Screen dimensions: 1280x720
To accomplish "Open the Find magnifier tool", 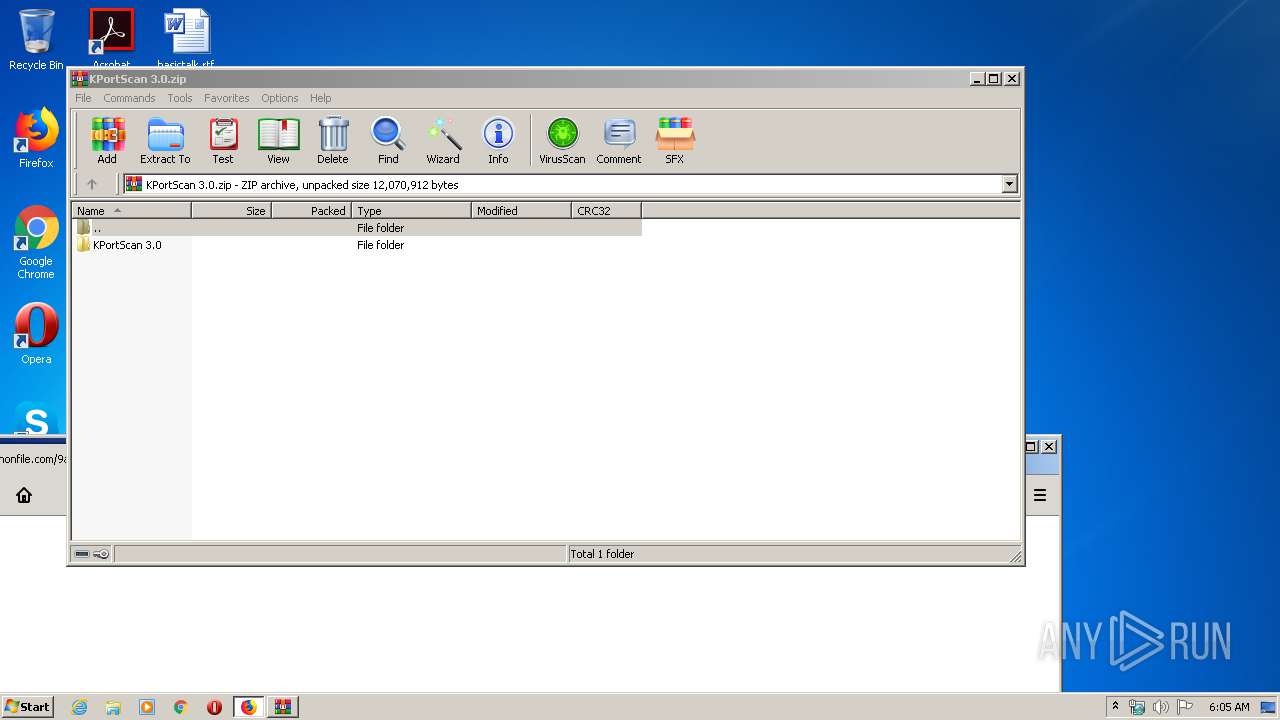I will tap(388, 141).
